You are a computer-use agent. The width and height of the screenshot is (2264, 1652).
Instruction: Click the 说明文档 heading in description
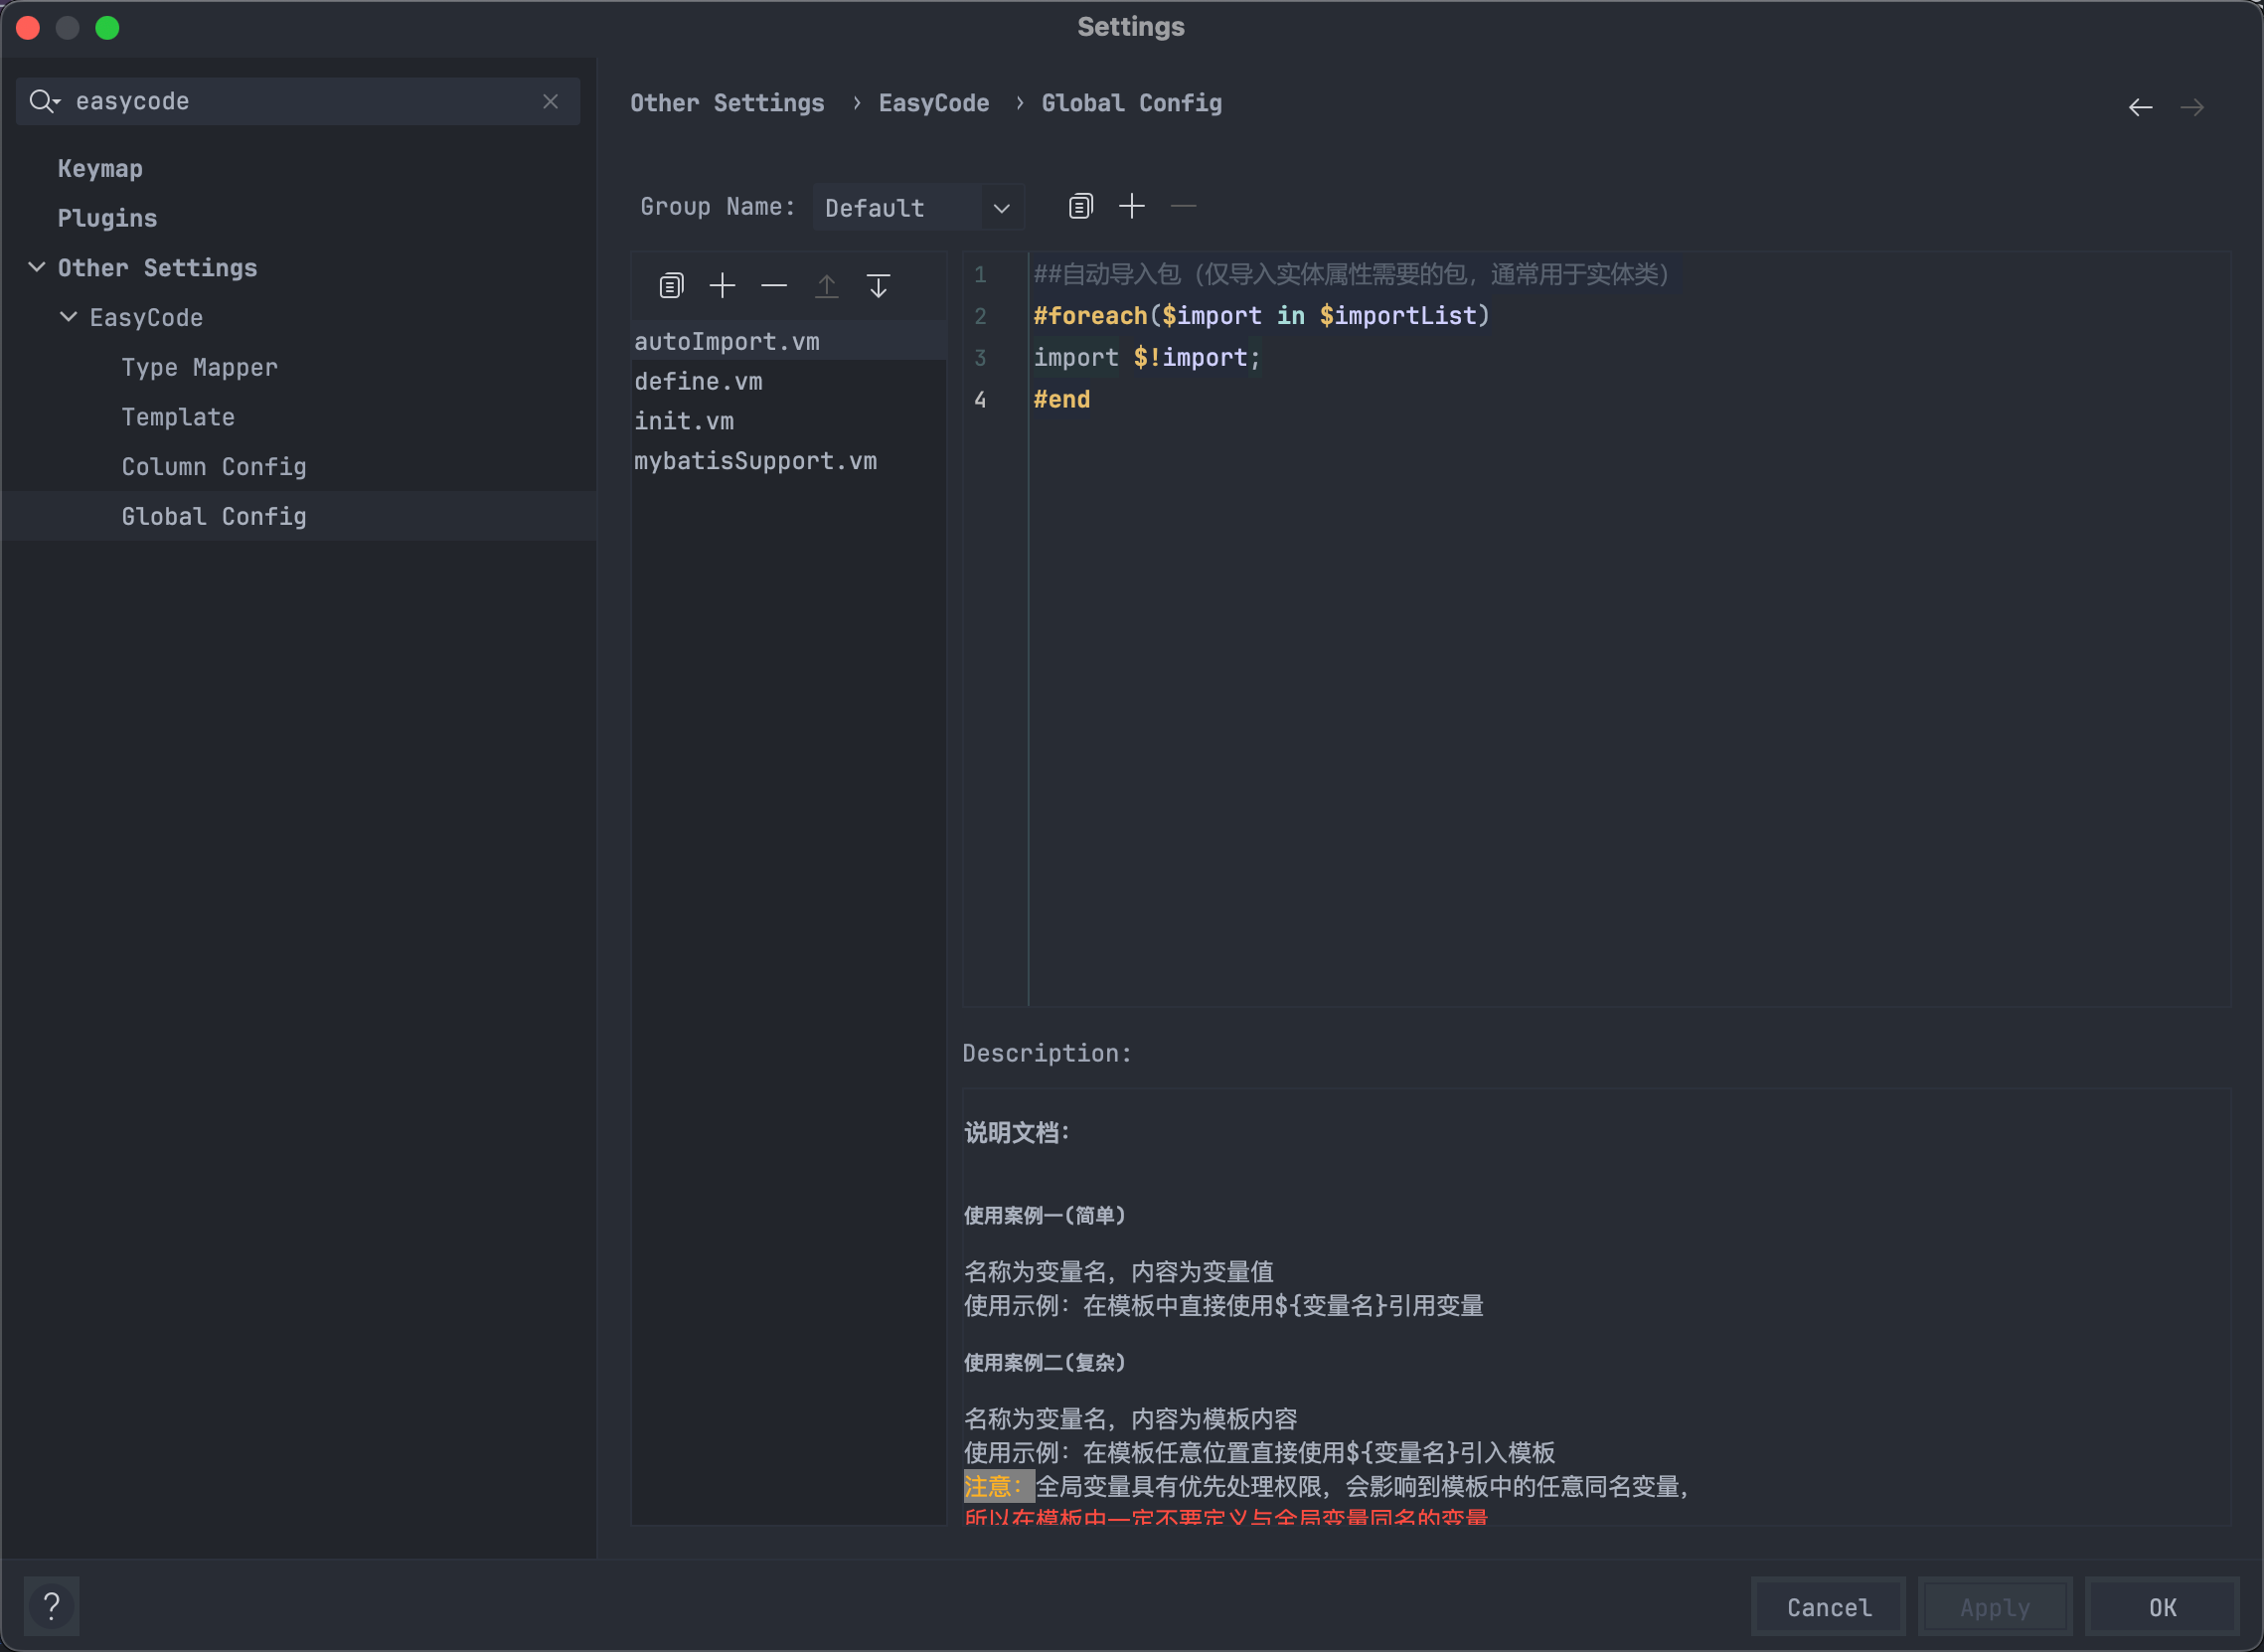pos(1016,1133)
